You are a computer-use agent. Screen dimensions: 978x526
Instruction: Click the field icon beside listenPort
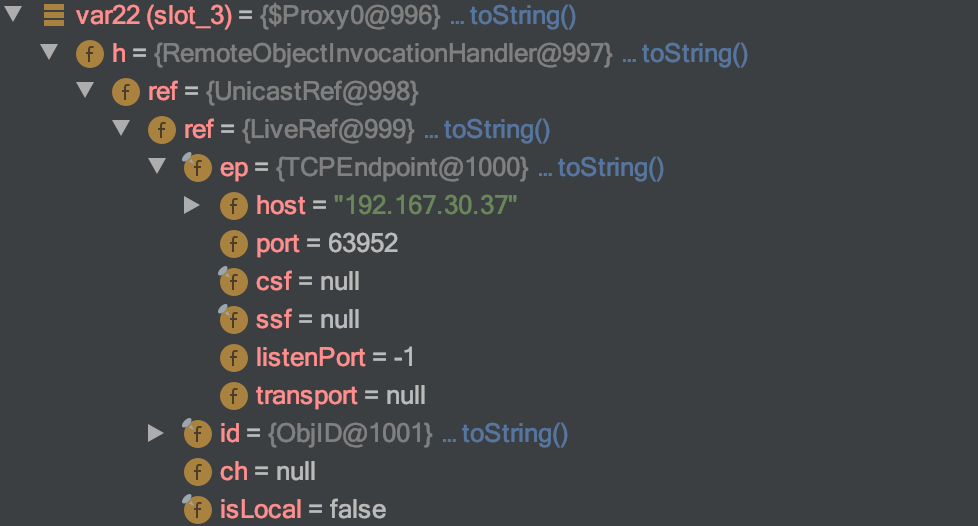234,358
